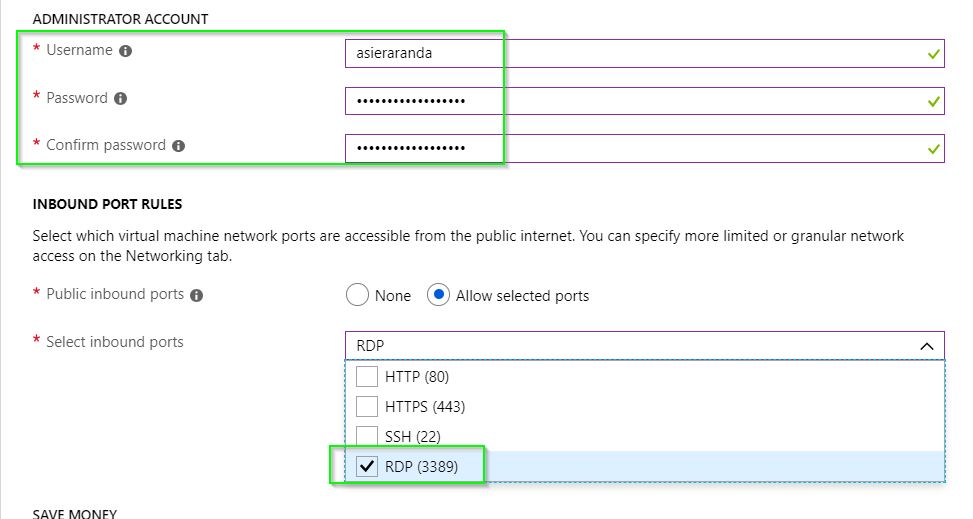Show the Confirm password info icon tip
This screenshot has width=973, height=519.
pos(179,146)
